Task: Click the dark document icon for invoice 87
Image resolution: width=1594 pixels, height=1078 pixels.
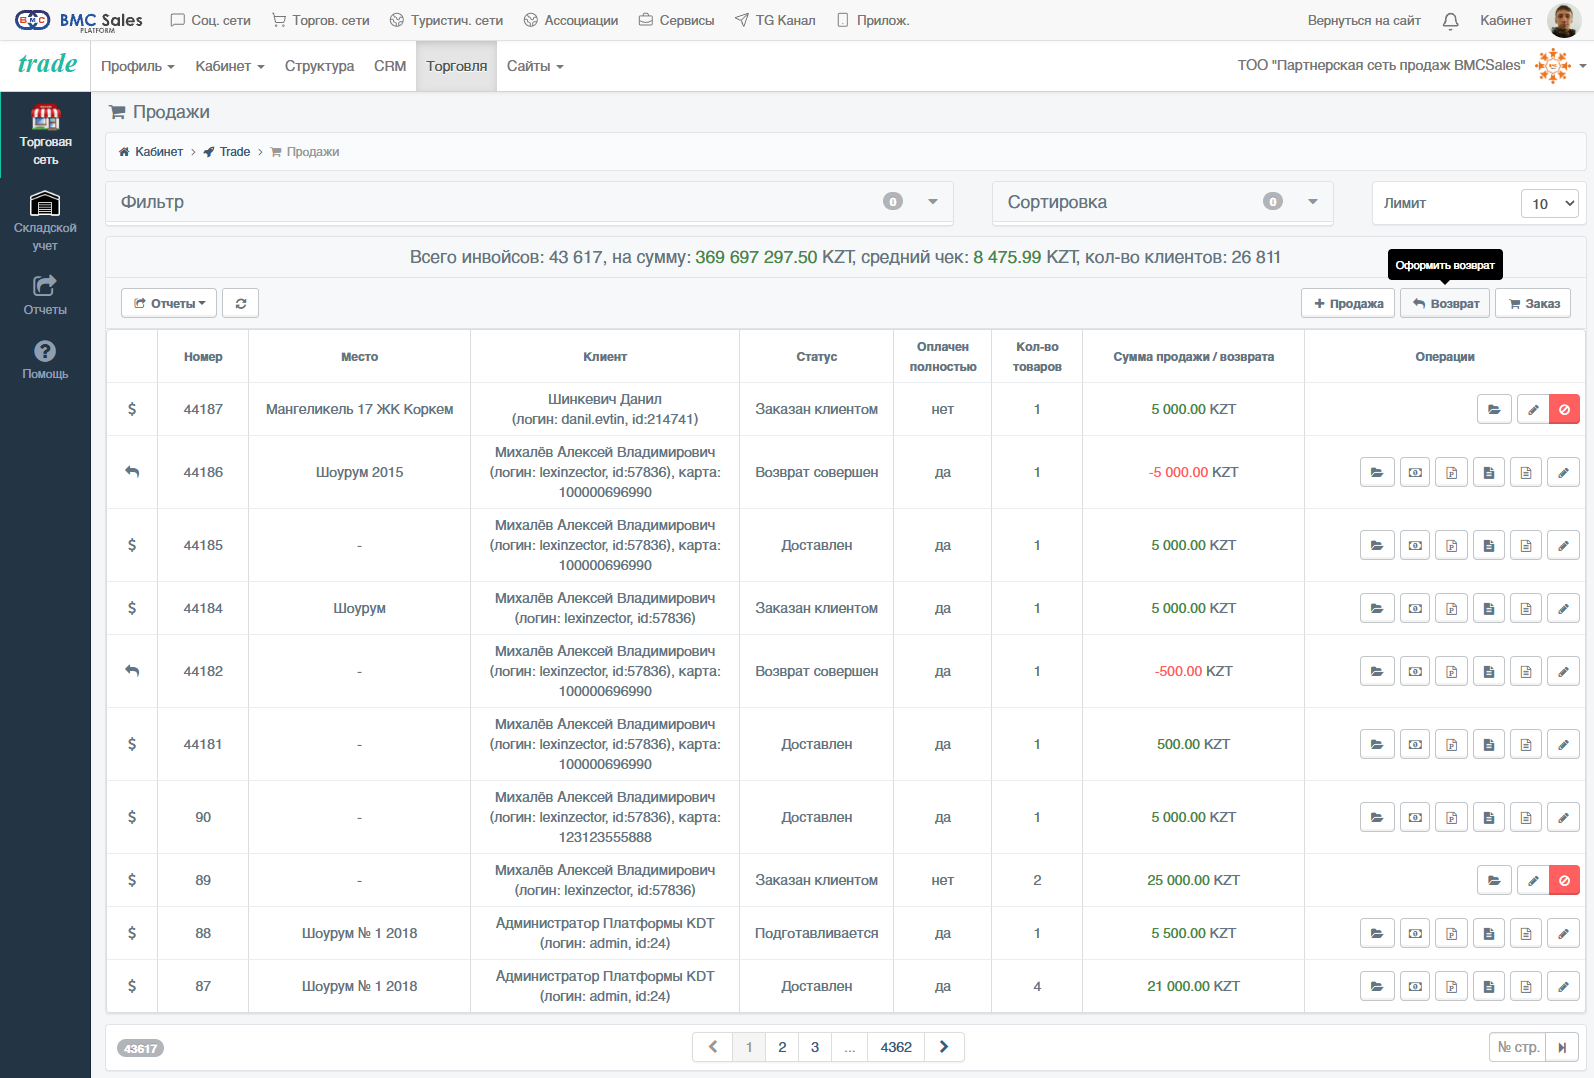Action: (1488, 986)
